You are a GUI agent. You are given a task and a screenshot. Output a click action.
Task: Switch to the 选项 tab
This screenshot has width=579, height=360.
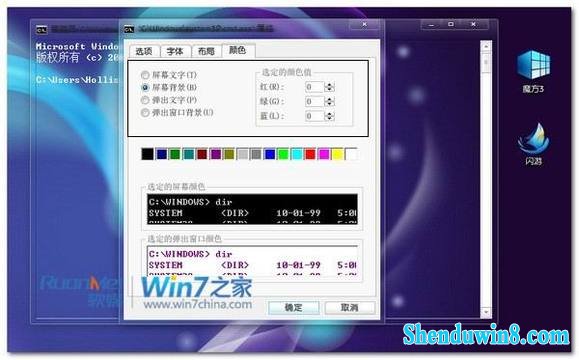tap(144, 51)
